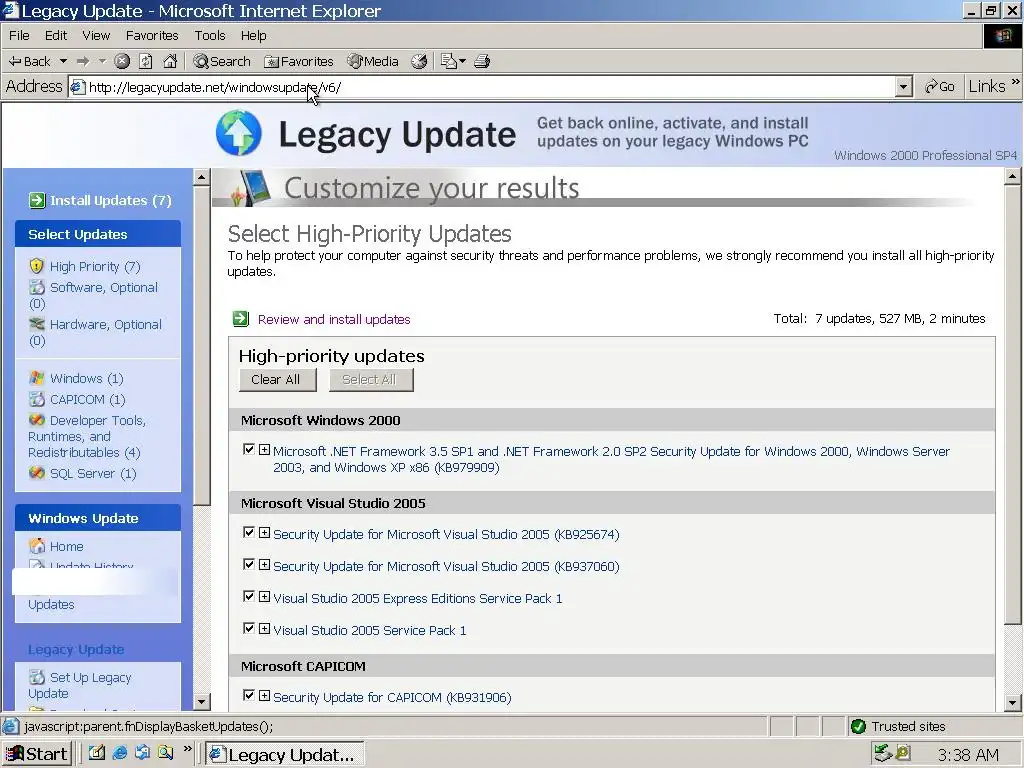This screenshot has width=1024, height=768.
Task: Click the Review and install updates link
Action: tap(334, 319)
